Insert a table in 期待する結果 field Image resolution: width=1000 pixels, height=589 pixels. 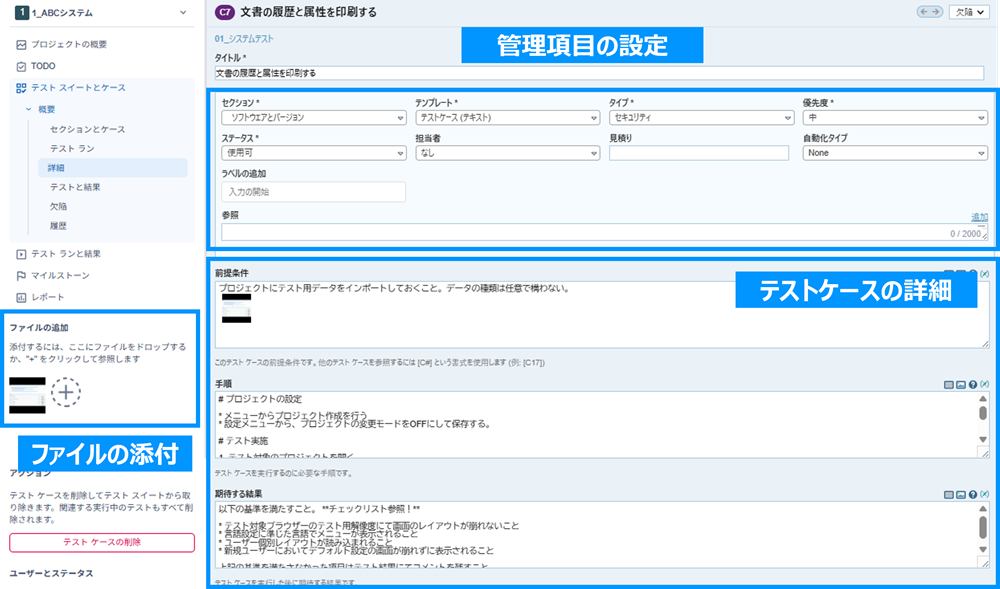click(949, 494)
